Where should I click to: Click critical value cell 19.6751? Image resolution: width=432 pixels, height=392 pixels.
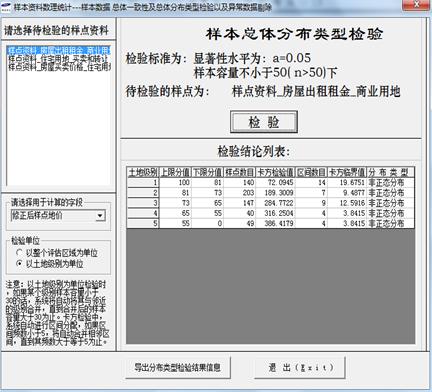(x=347, y=182)
